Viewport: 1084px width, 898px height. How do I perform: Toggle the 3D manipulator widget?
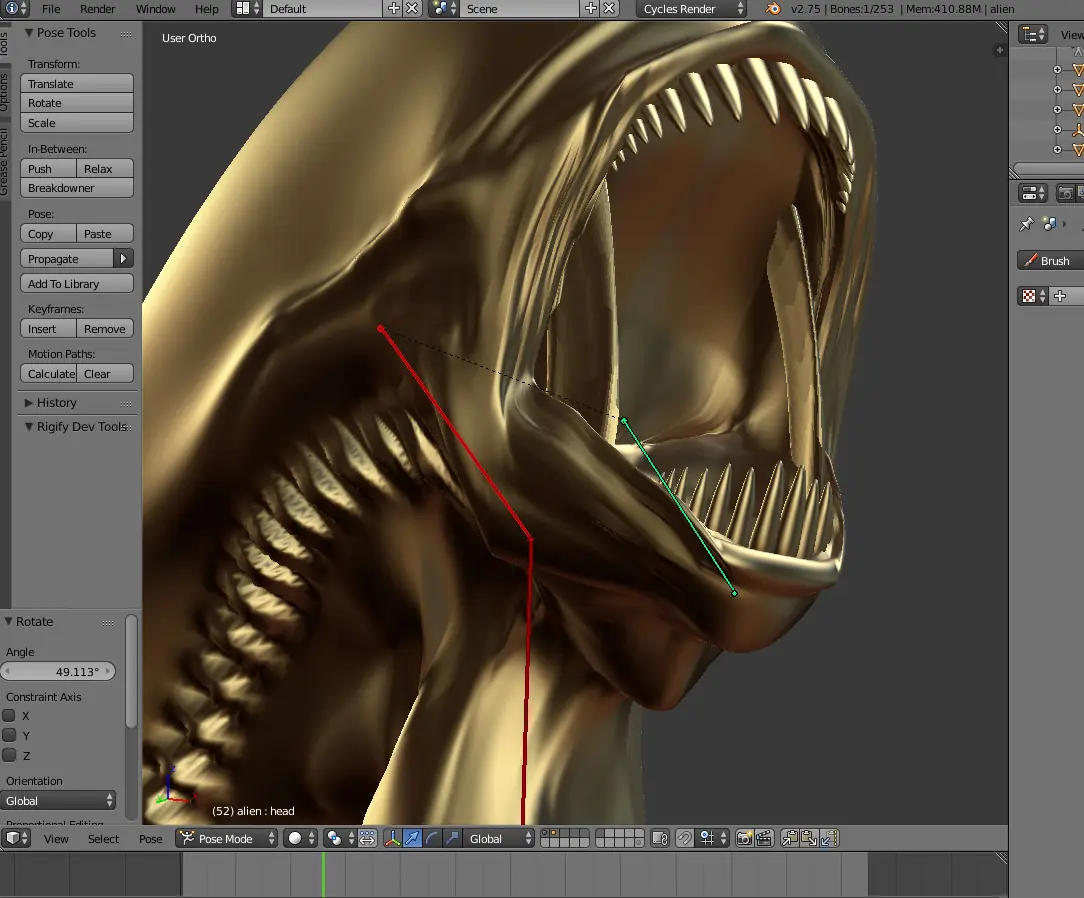coord(392,839)
